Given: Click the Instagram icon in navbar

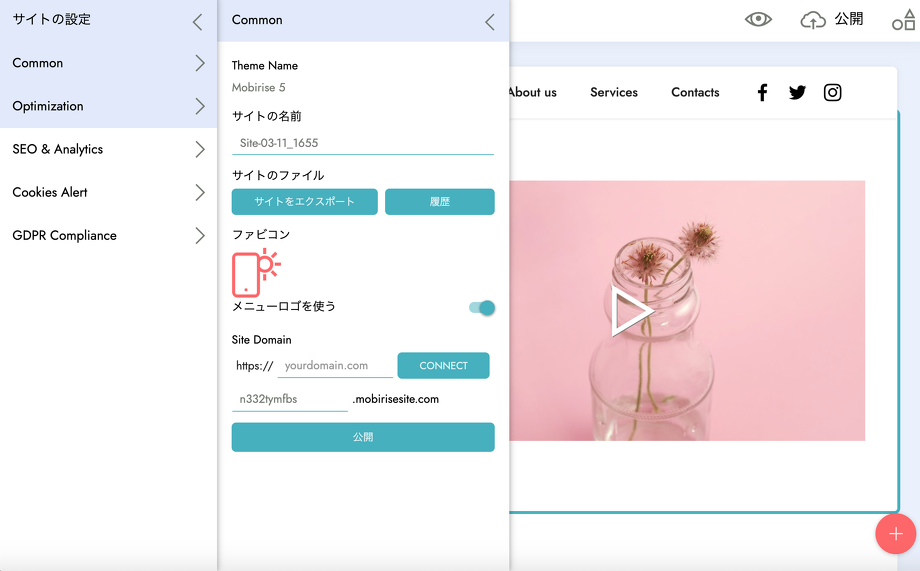Looking at the screenshot, I should click(x=832, y=93).
